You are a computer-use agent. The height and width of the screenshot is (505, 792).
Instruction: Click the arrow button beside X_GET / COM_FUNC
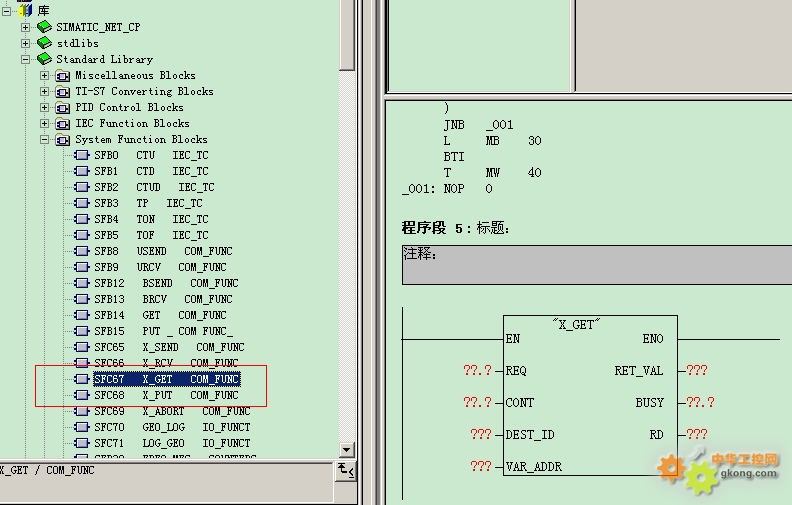pyautogui.click(x=346, y=471)
